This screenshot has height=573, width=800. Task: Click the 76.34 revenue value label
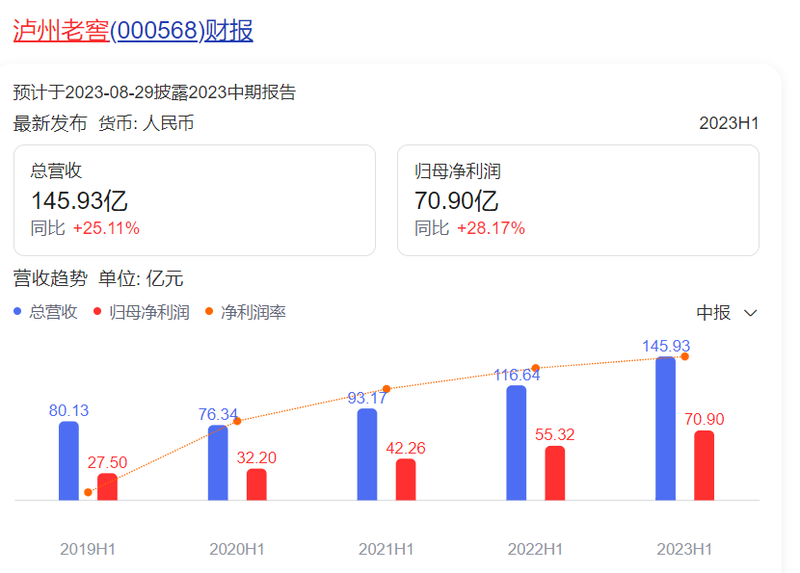[218, 414]
